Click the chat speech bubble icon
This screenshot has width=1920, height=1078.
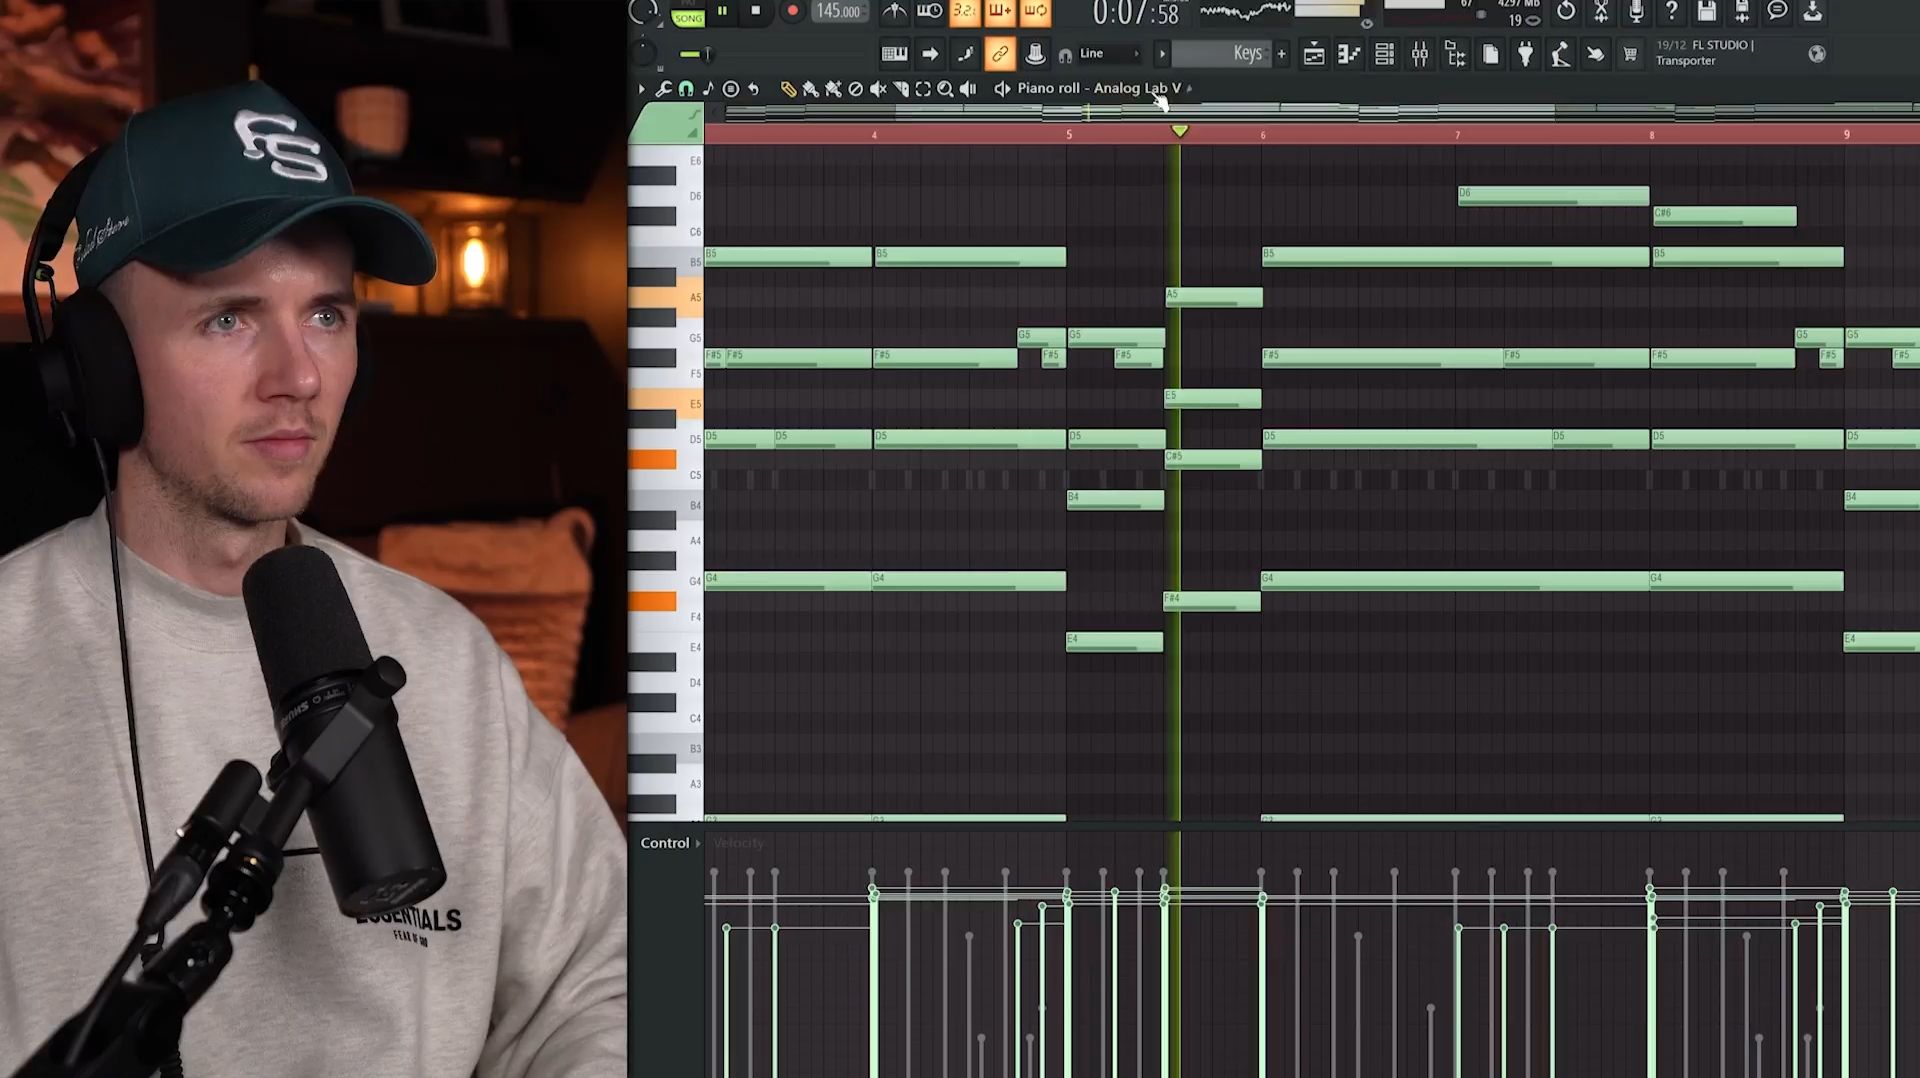point(1777,11)
